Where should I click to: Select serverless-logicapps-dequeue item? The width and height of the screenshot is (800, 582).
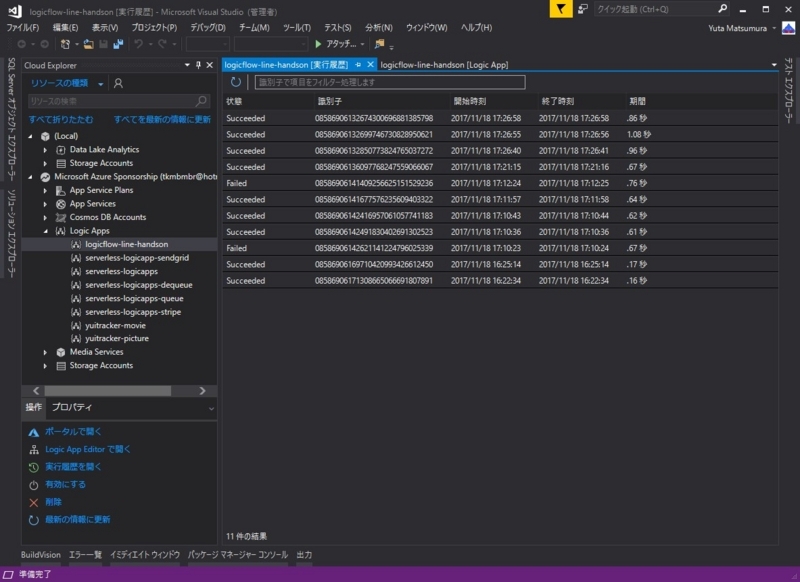138,285
